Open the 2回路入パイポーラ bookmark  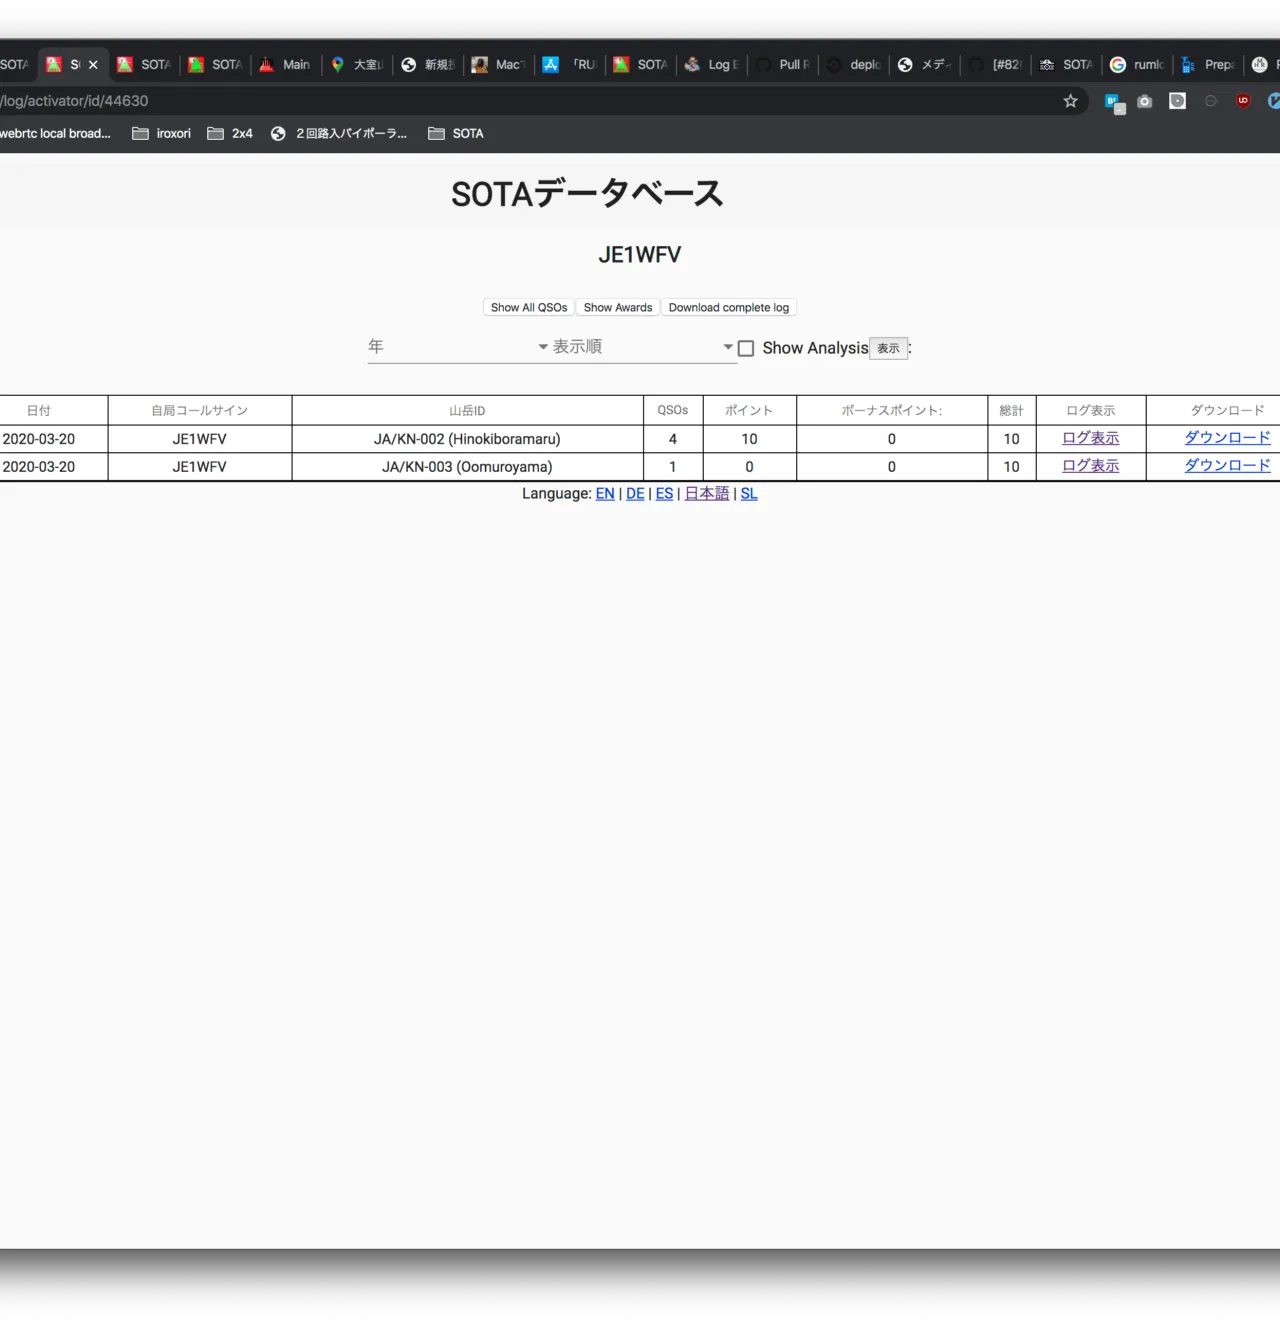339,133
